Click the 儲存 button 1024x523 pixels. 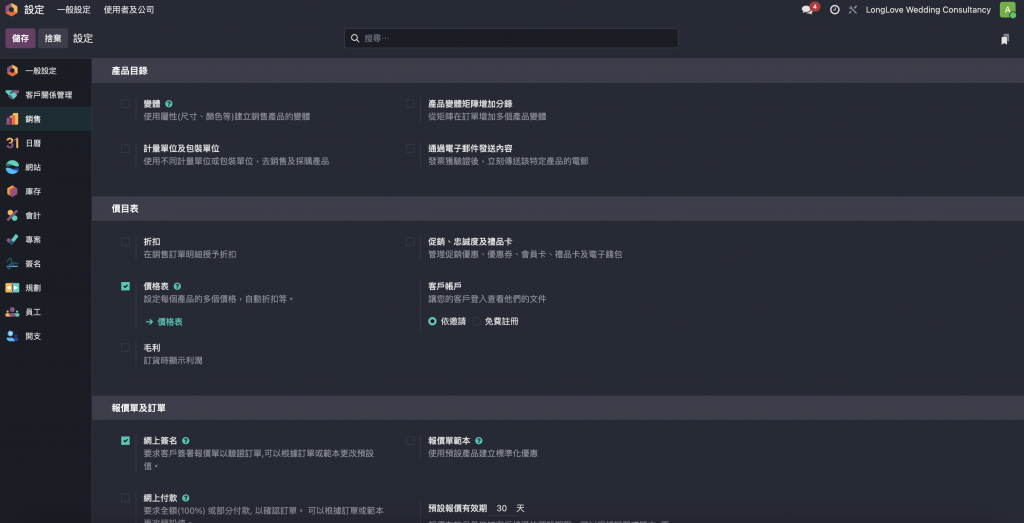point(20,39)
